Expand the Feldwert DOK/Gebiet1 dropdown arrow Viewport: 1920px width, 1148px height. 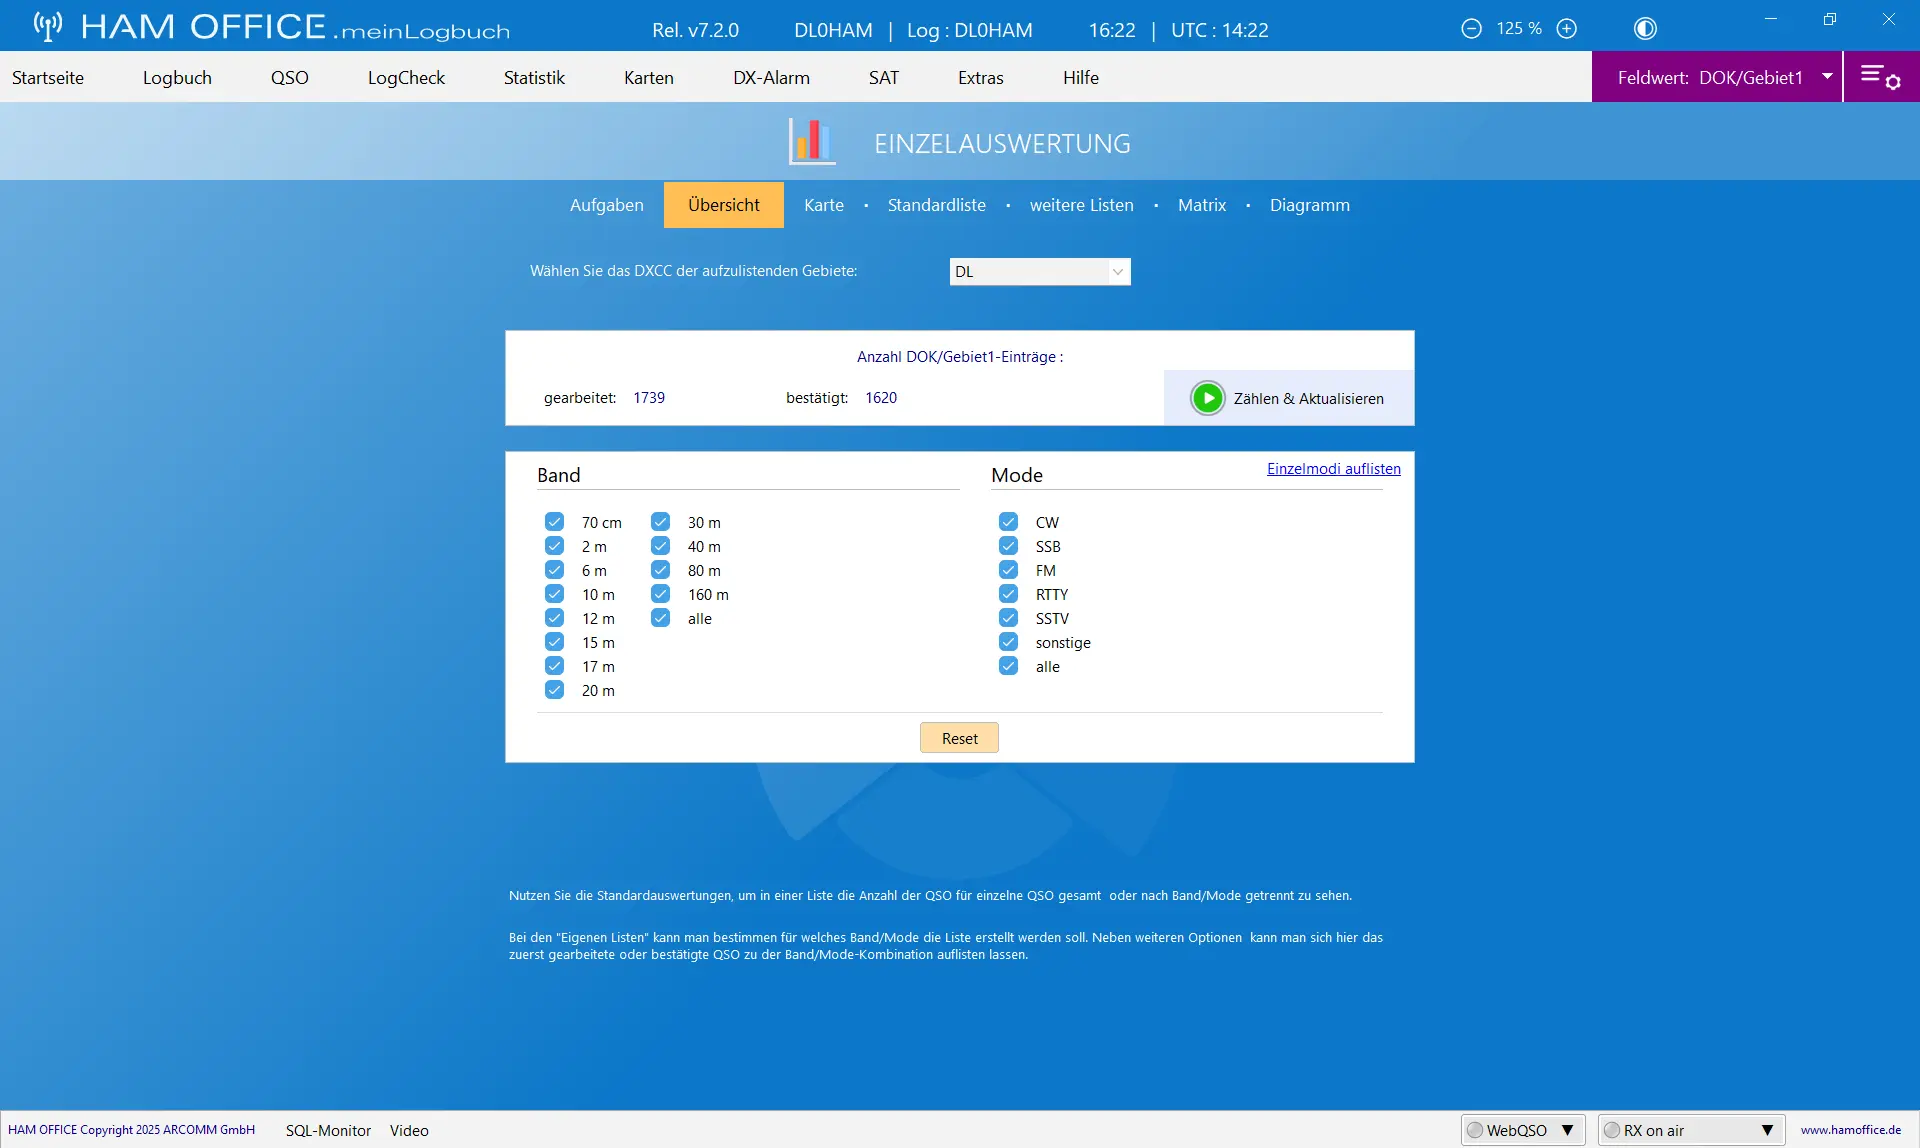point(1827,77)
